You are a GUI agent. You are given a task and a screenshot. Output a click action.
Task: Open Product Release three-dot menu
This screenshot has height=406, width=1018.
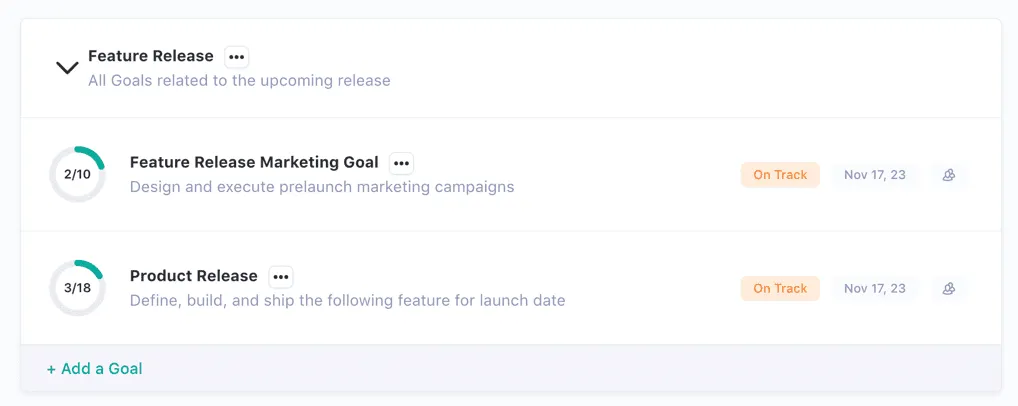tap(281, 277)
